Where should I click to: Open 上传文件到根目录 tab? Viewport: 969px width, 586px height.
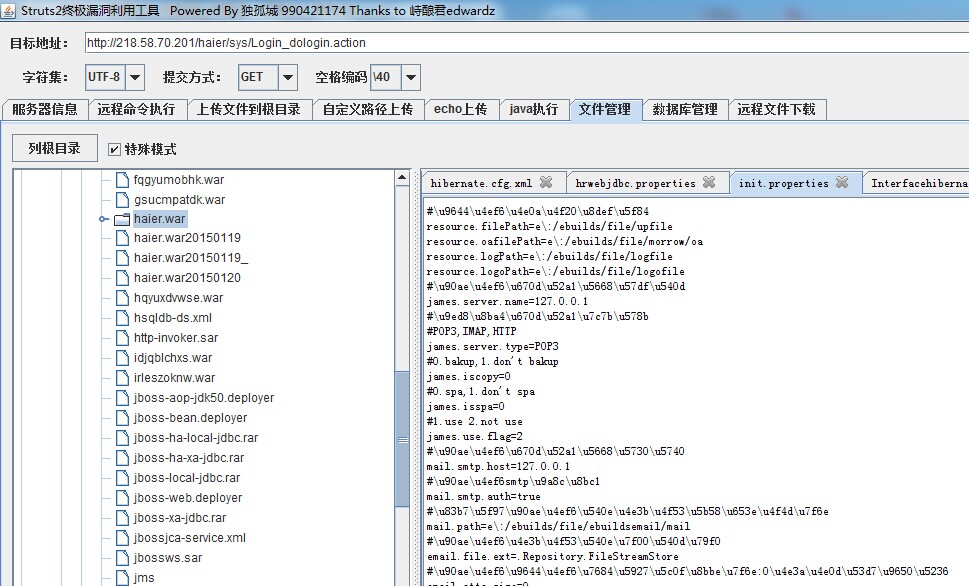coord(248,109)
